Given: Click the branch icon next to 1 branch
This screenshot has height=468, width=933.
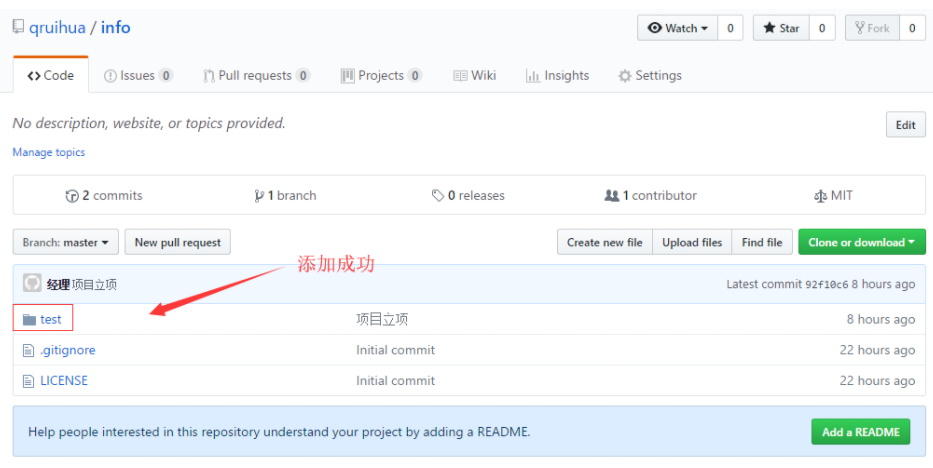Looking at the screenshot, I should [259, 196].
